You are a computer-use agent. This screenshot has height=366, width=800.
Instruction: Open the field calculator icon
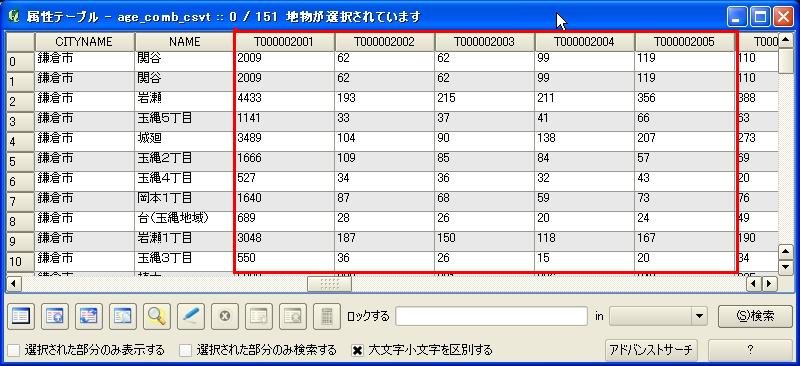pos(327,316)
